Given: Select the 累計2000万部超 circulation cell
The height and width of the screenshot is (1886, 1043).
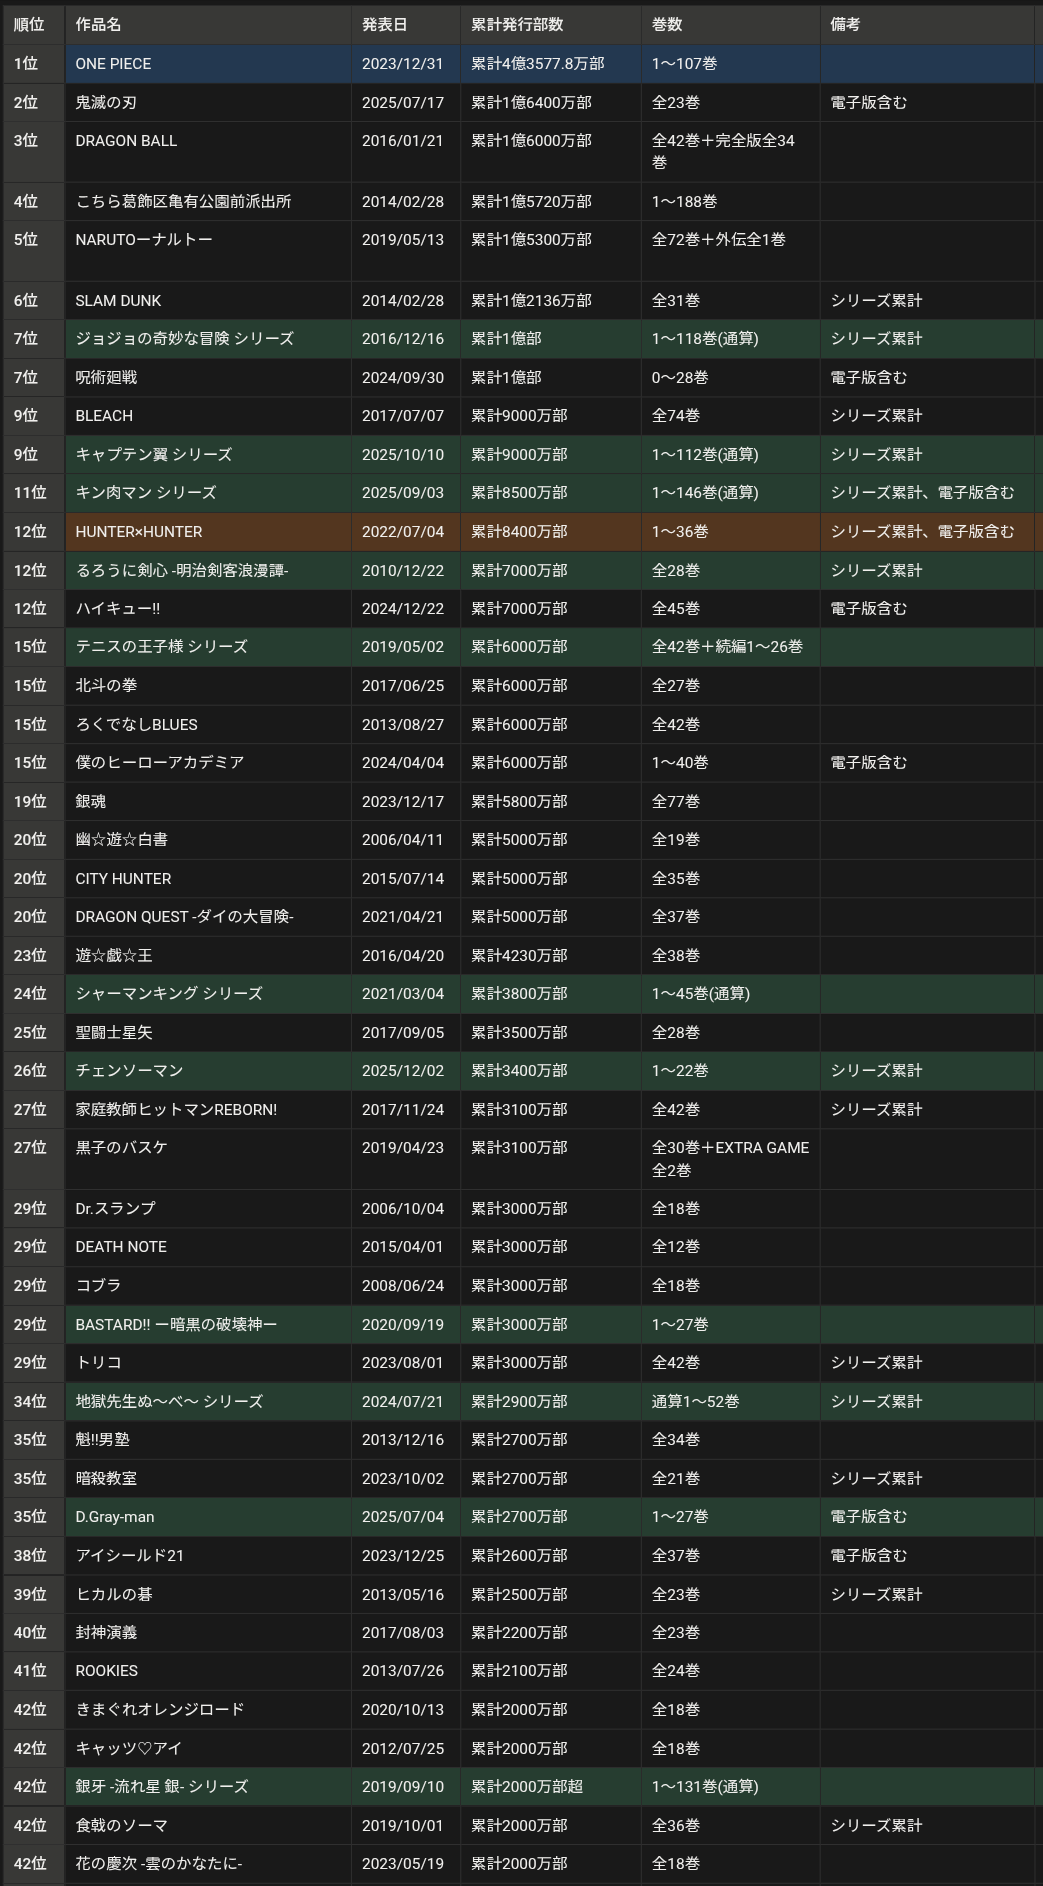Looking at the screenshot, I should click(551, 1786).
